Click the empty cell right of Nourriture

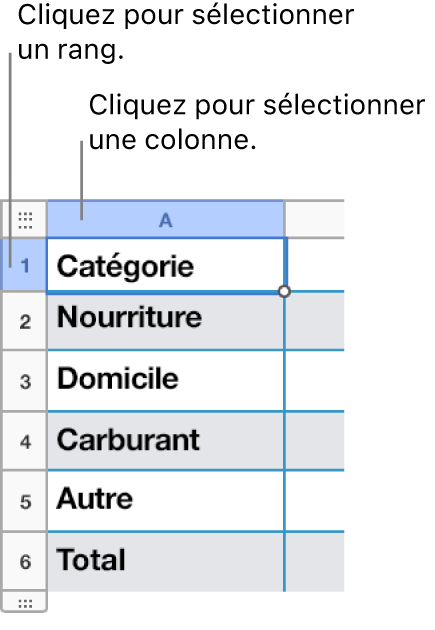click(315, 321)
